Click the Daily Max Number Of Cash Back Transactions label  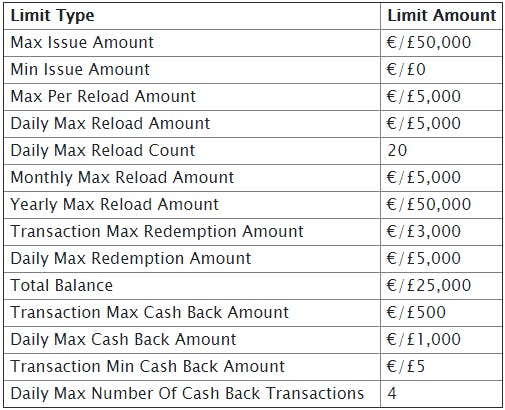(187, 393)
